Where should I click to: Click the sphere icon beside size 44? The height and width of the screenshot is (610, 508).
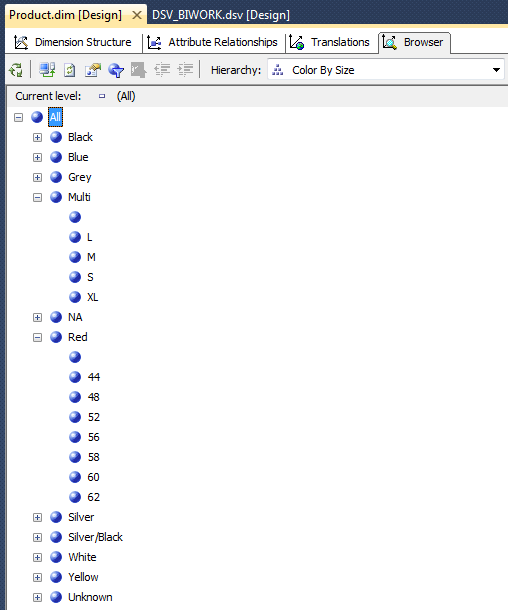pyautogui.click(x=75, y=377)
